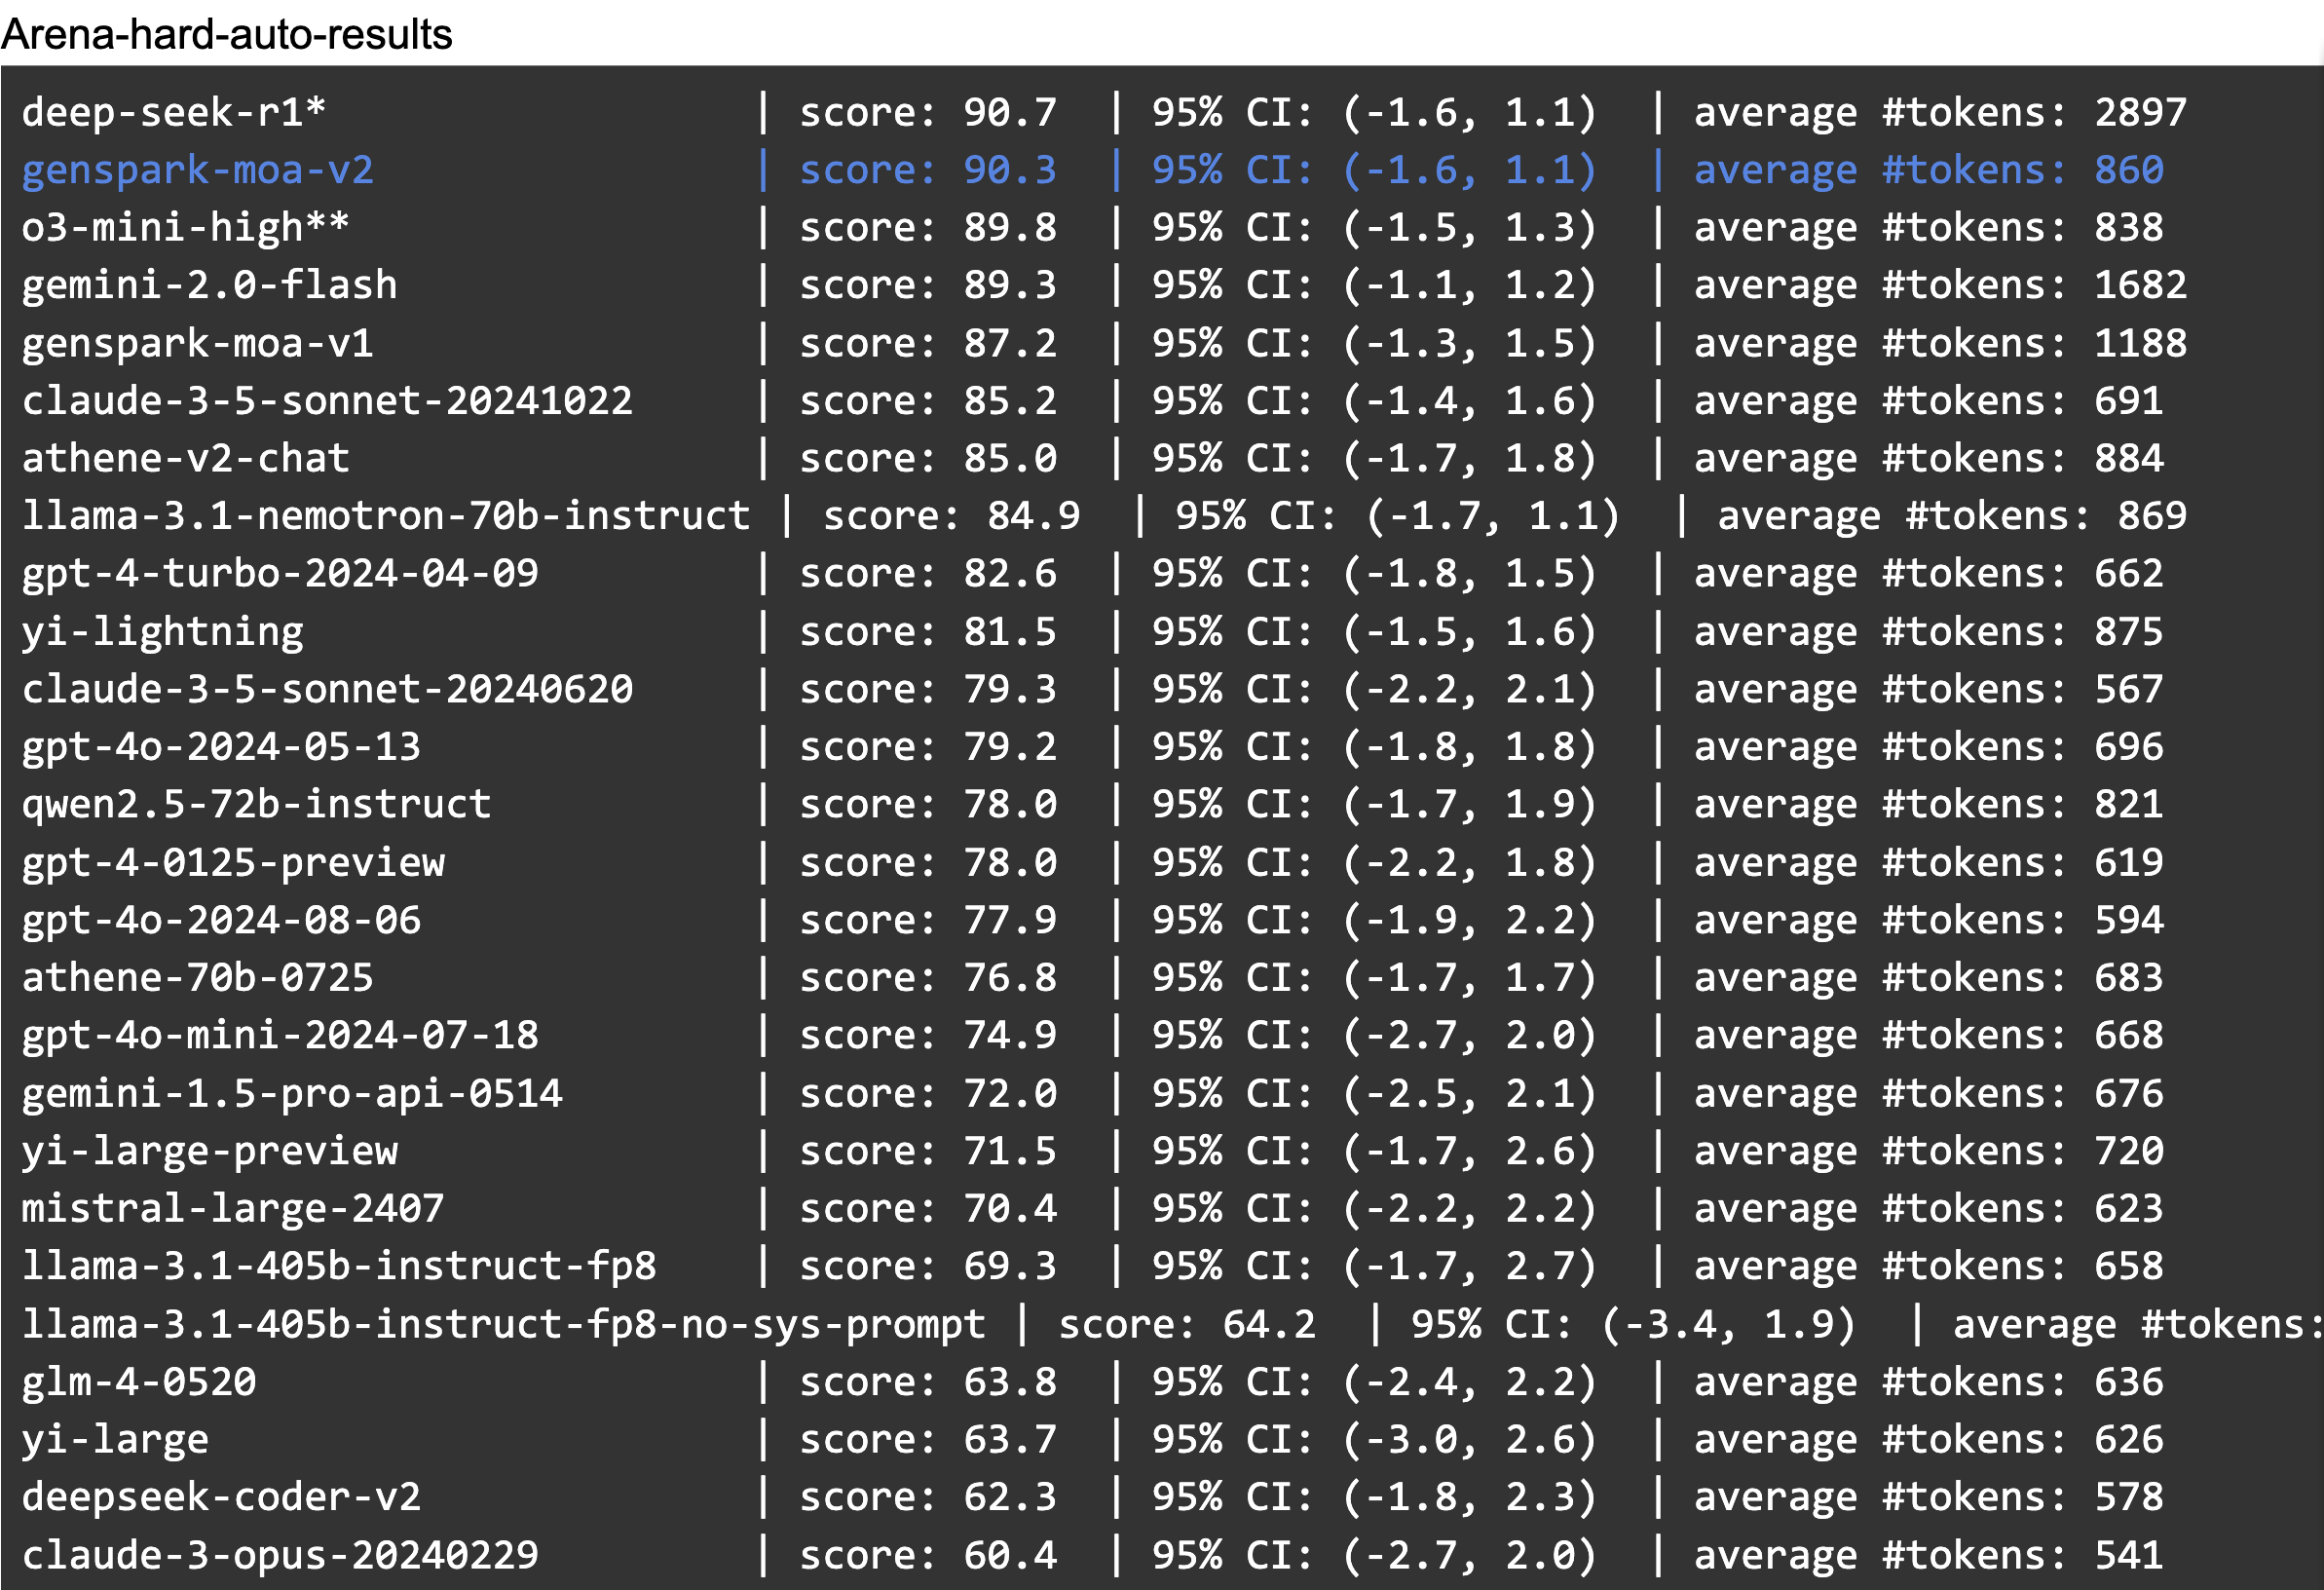This screenshot has width=2324, height=1590.
Task: Click claude-3-5-sonnet-20241022 model name
Action: pos(327,401)
